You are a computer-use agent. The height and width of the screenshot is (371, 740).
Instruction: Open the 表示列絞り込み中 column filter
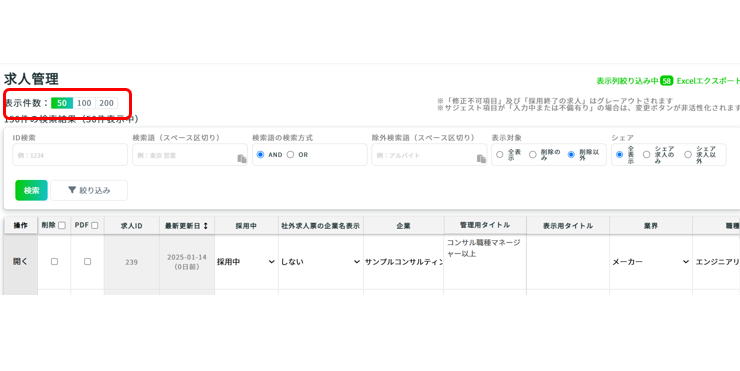[634, 81]
